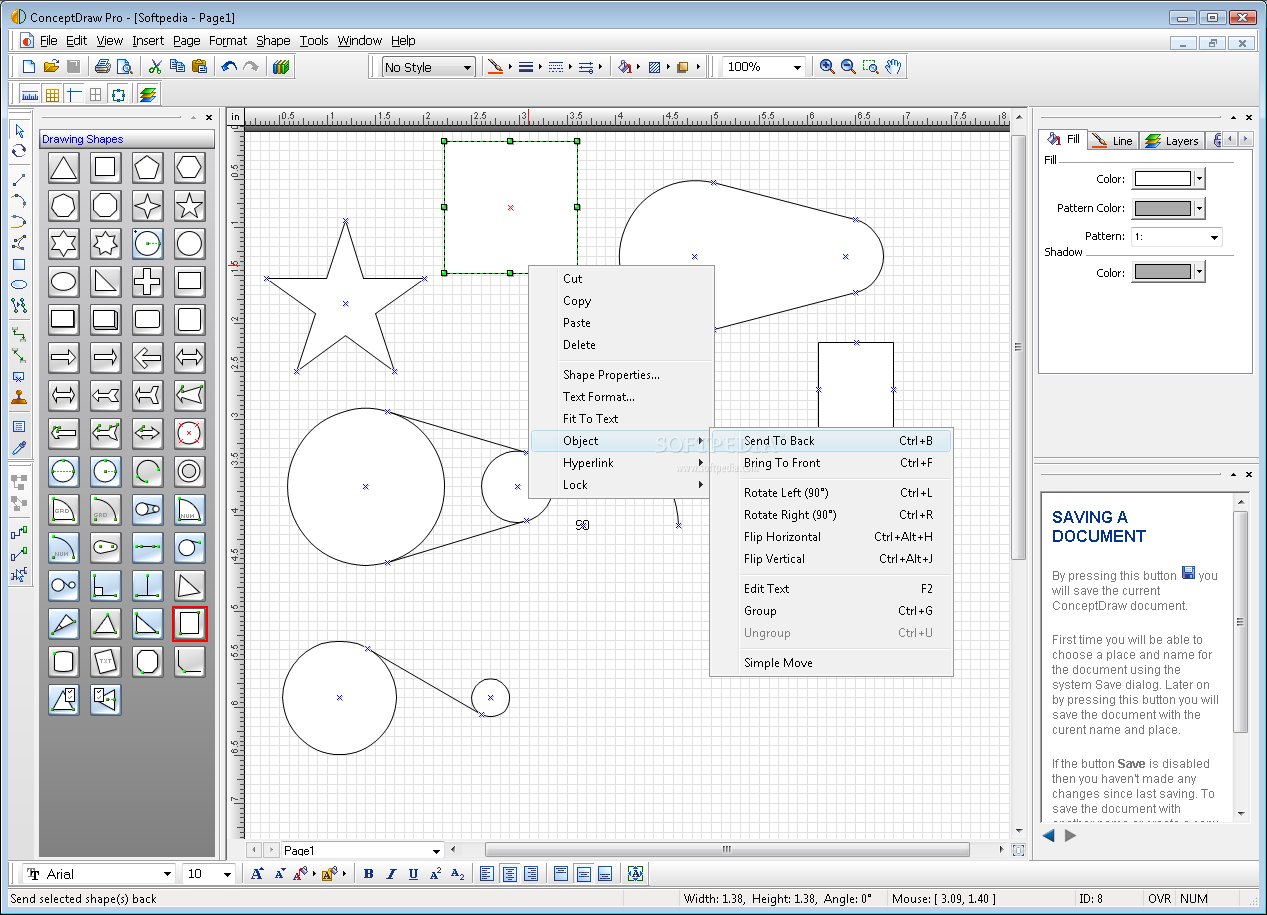Toggle rulers display icon
The width and height of the screenshot is (1267, 915).
coord(29,95)
